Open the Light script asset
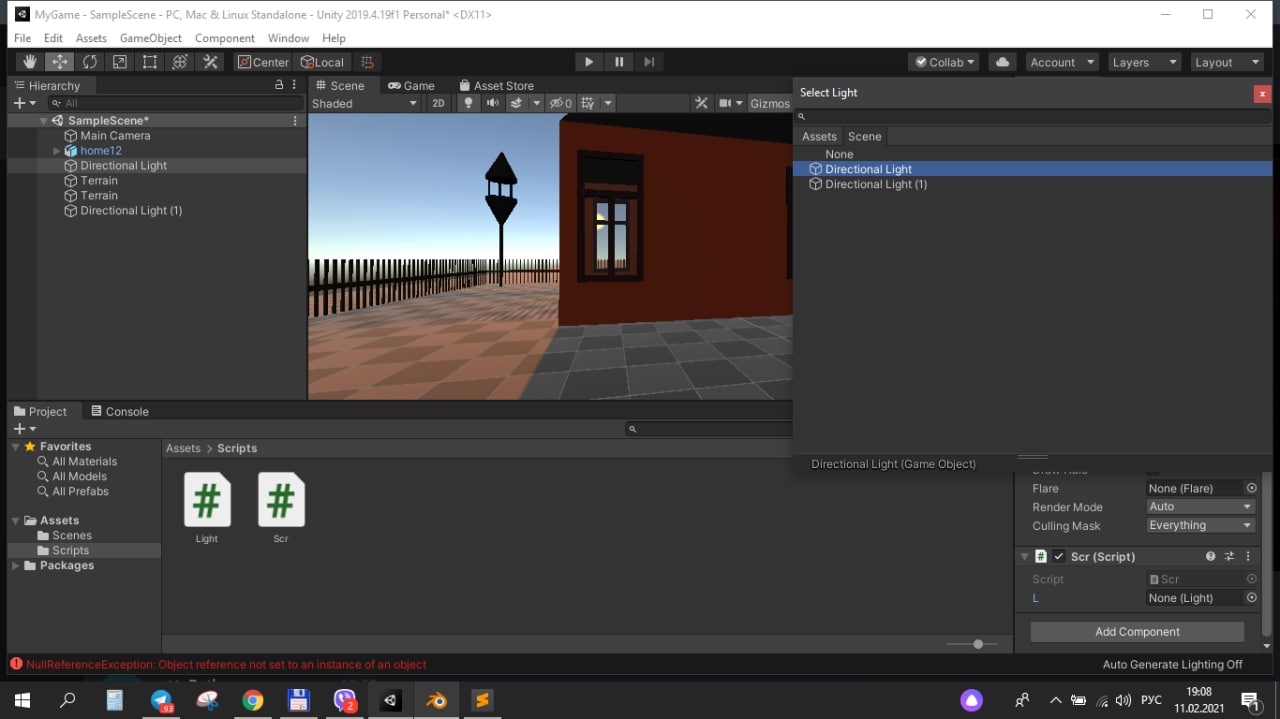 pos(207,508)
